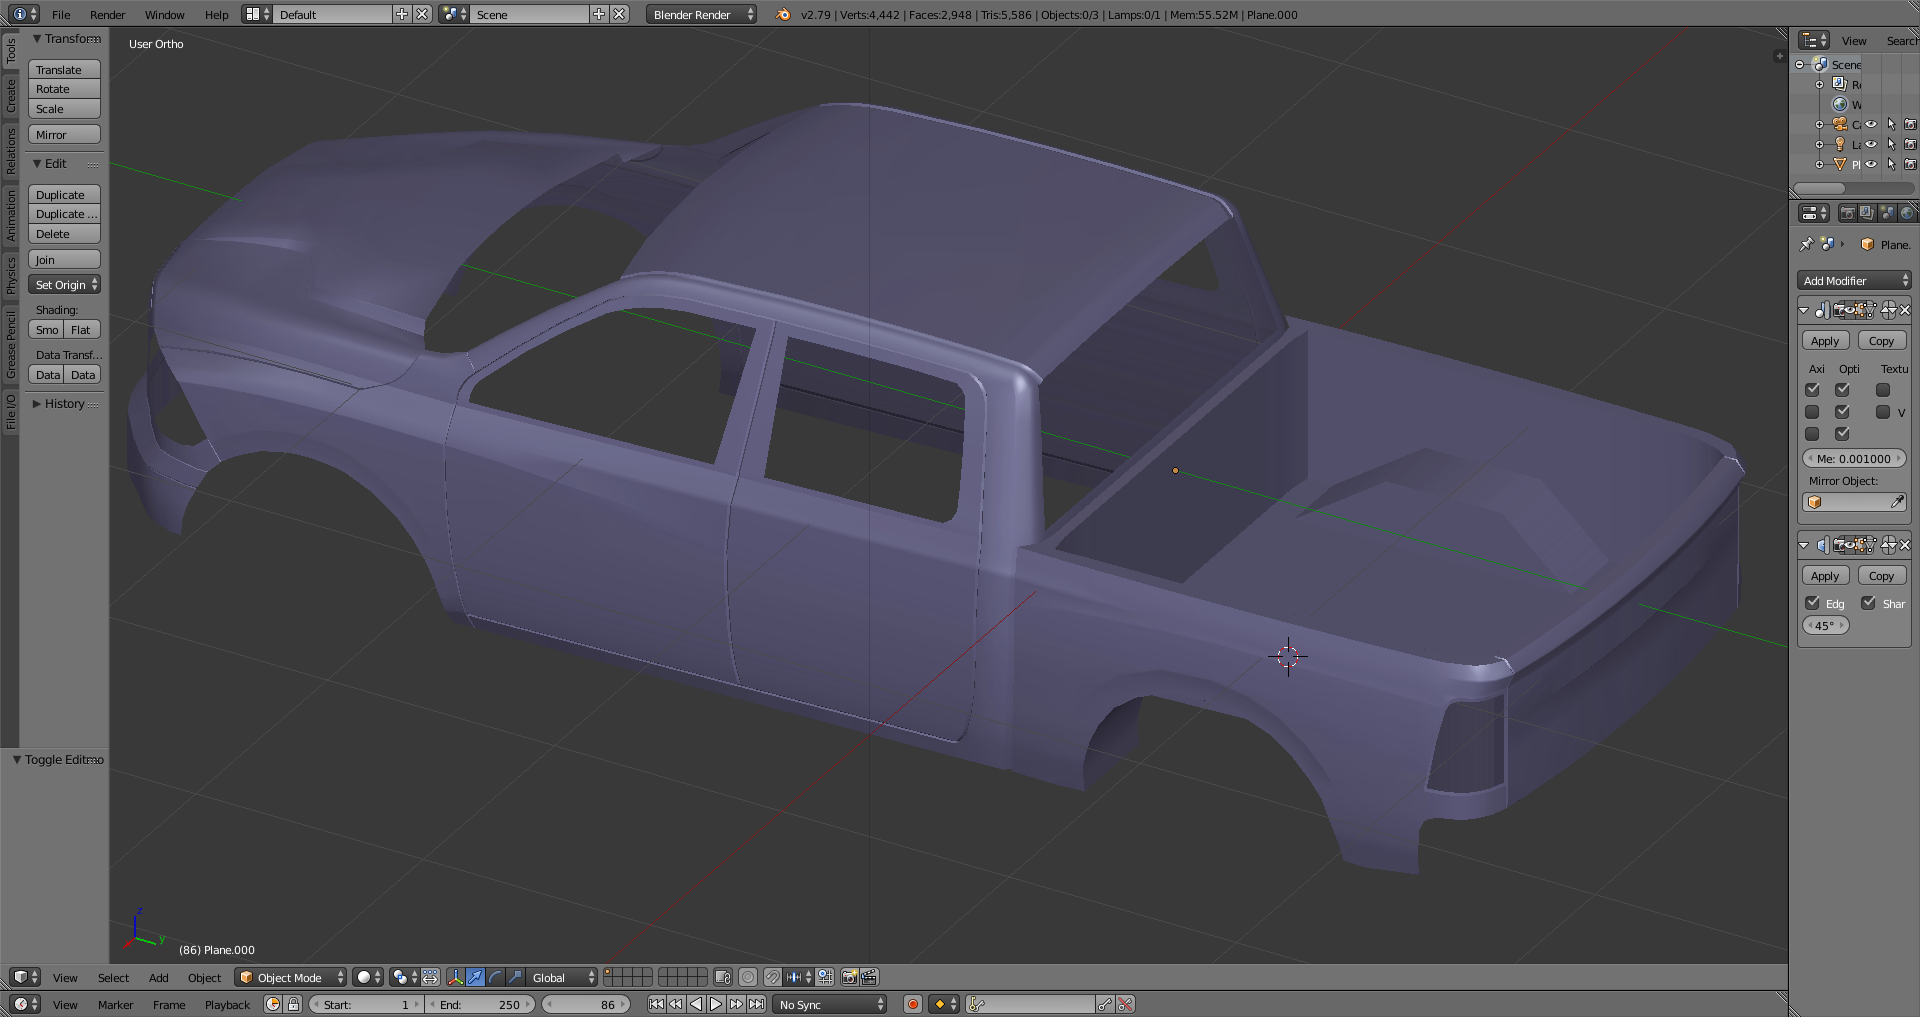This screenshot has width=1920, height=1017.
Task: Open the Scene properties tab
Action: [1887, 213]
